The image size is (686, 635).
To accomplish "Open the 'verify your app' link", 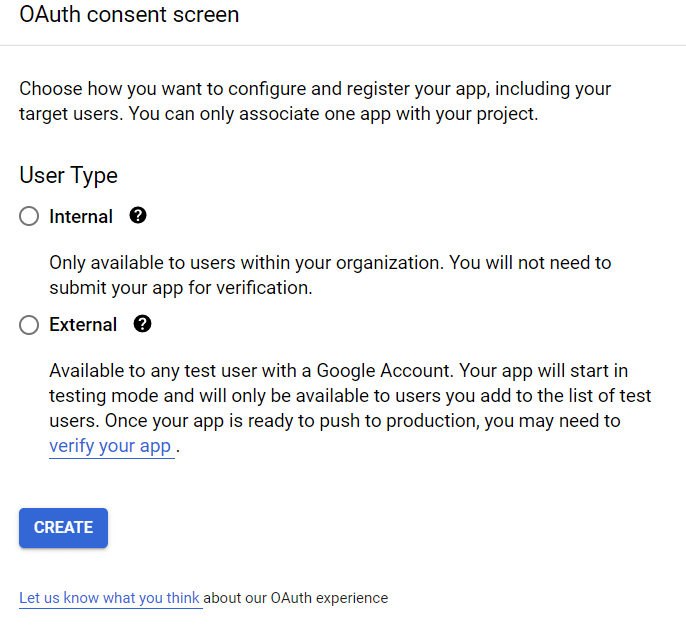I will pyautogui.click(x=111, y=446).
